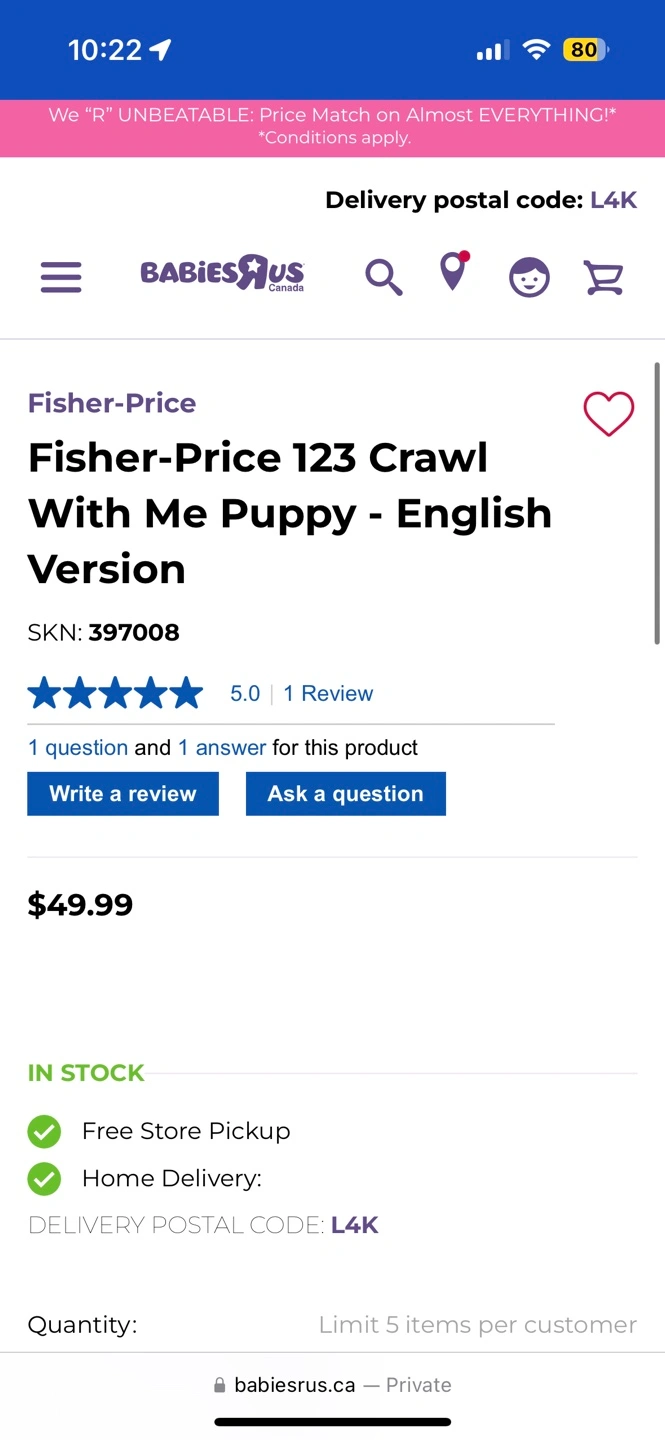665x1440 pixels.
Task: Tap the Home Delivery green checkmark
Action: pyautogui.click(x=44, y=1179)
